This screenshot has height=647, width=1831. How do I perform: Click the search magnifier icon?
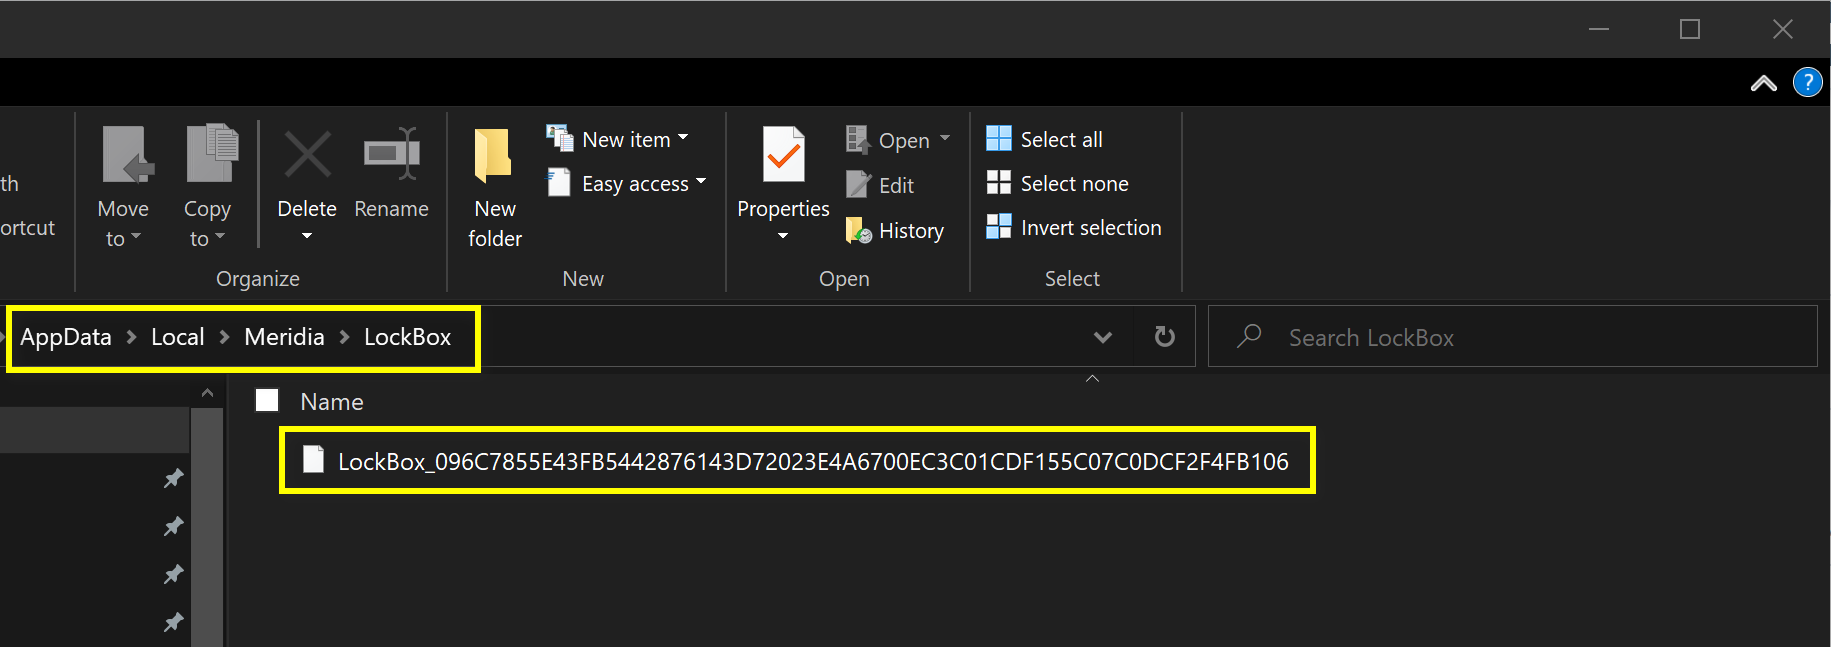click(x=1248, y=336)
